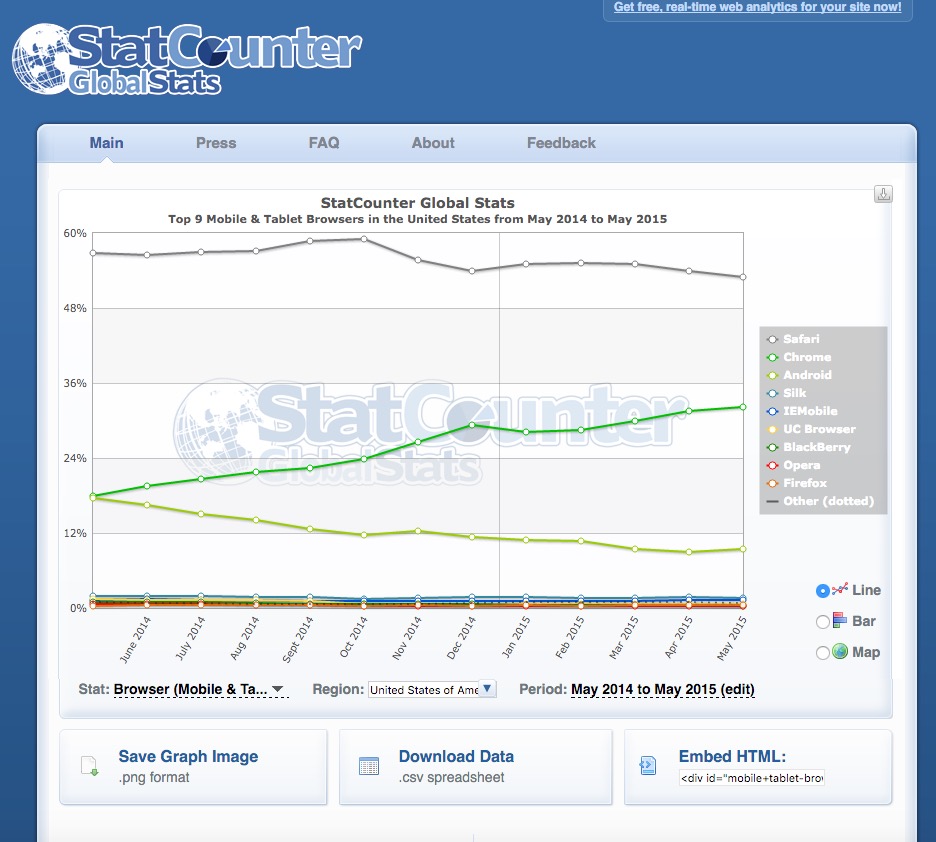Viewport: 936px width, 842px height.
Task: Switch to the Main tab
Action: [106, 143]
